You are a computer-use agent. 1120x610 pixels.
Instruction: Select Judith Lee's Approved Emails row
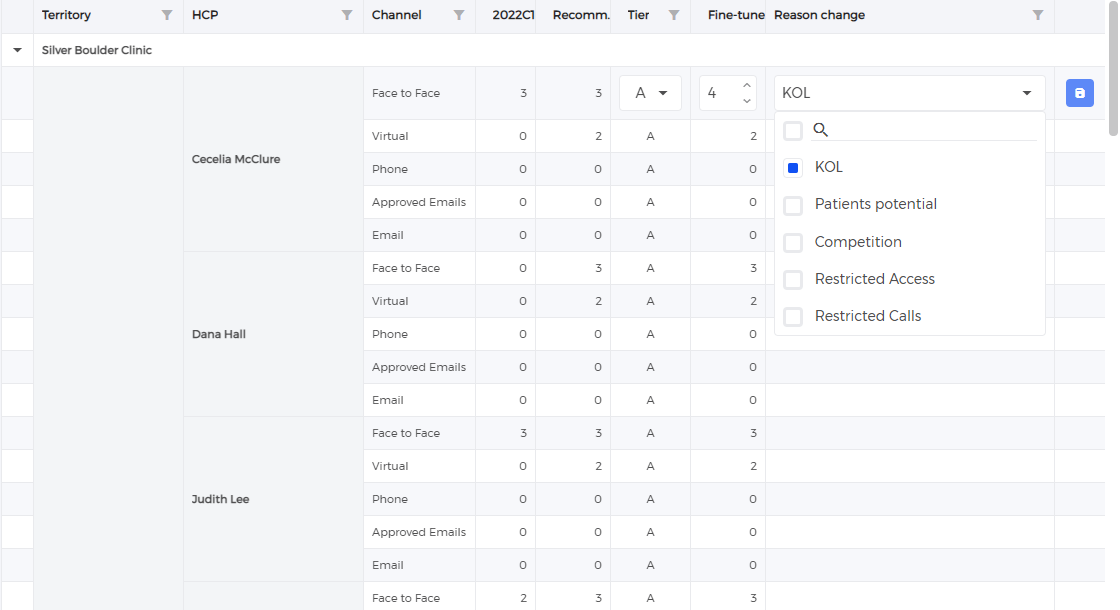tap(419, 532)
